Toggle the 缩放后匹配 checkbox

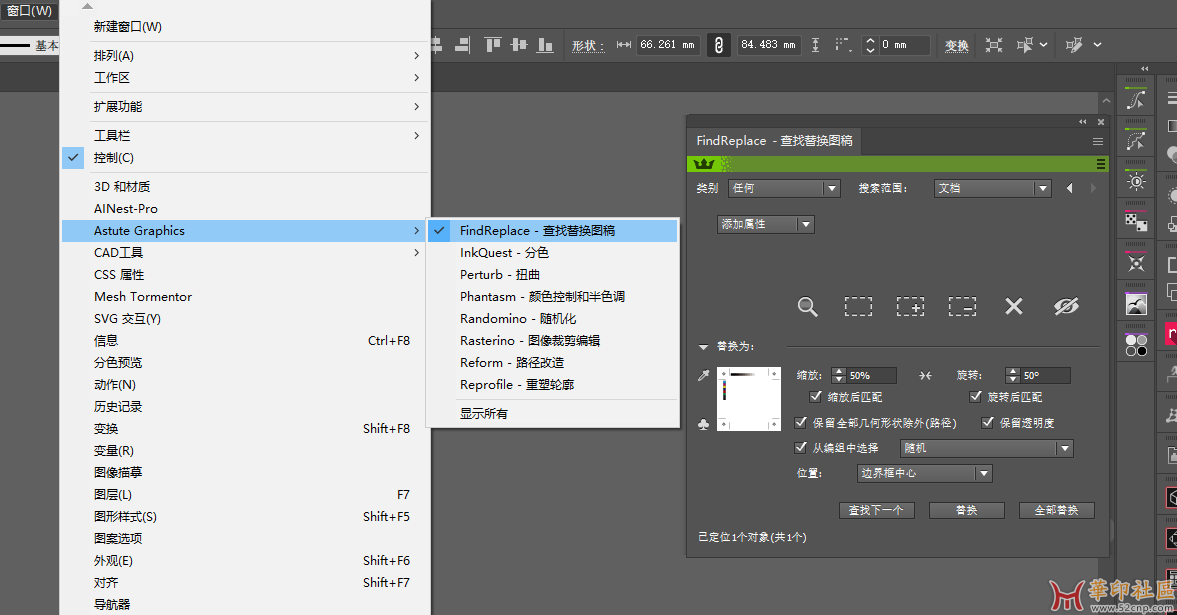816,396
